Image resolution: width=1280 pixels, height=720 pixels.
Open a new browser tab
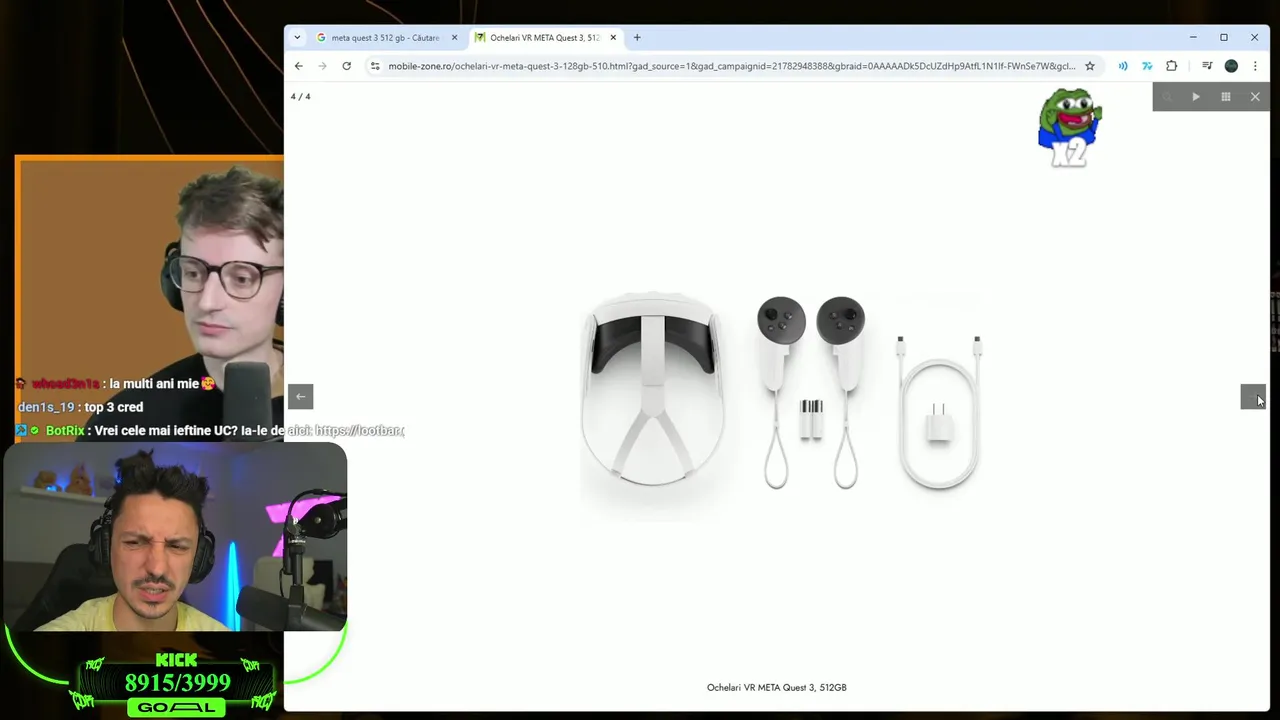(x=637, y=38)
